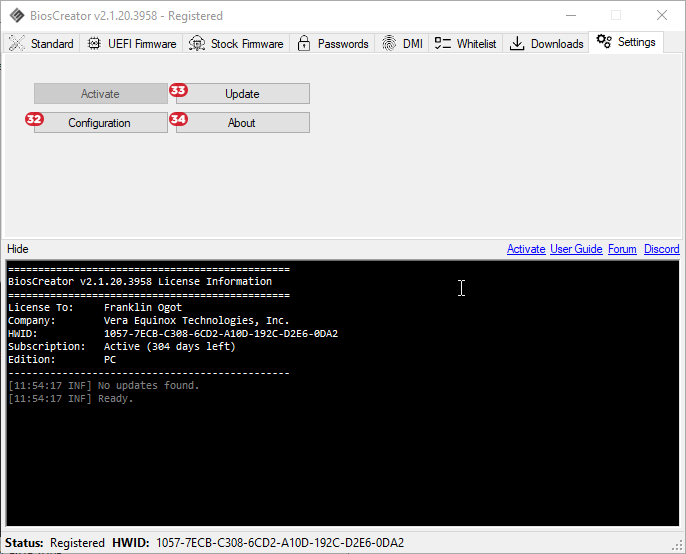Click the About button
This screenshot has height=554, width=686.
(243, 123)
